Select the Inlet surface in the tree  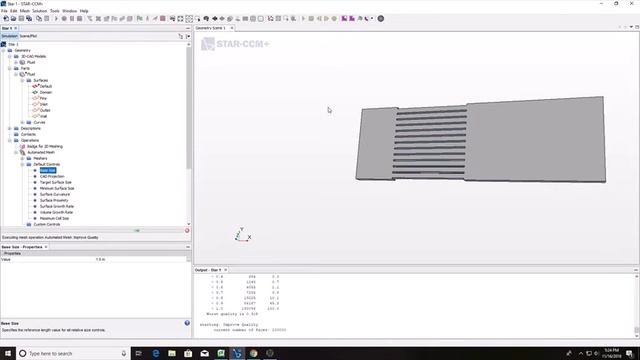click(x=44, y=104)
